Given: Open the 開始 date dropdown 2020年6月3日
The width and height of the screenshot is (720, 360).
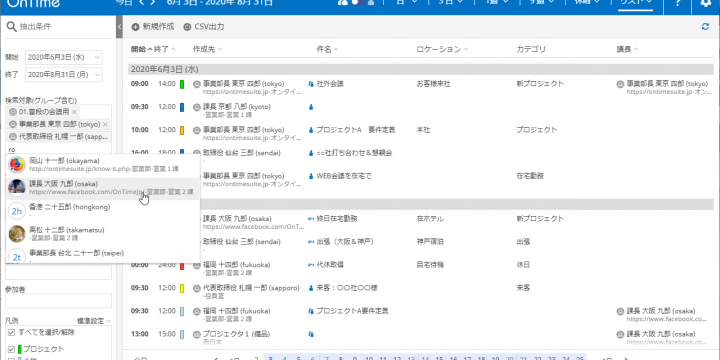Looking at the screenshot, I should 64,57.
